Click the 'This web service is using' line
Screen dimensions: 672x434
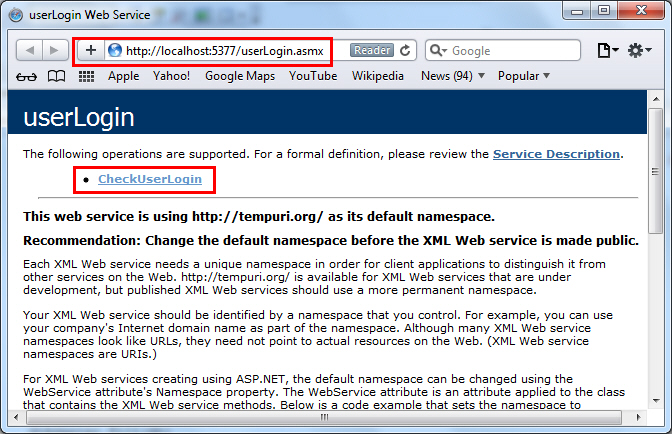(x=259, y=217)
